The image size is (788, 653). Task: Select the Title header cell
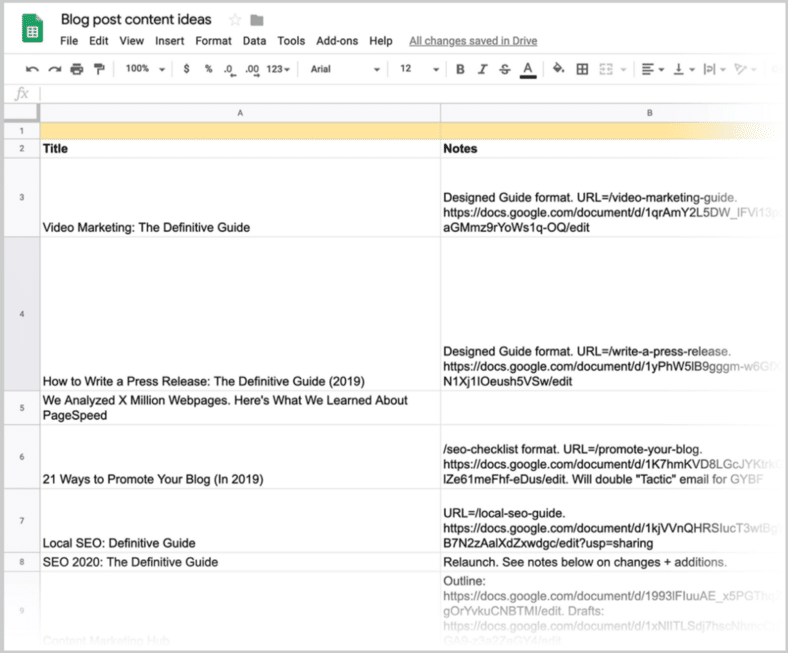click(240, 149)
